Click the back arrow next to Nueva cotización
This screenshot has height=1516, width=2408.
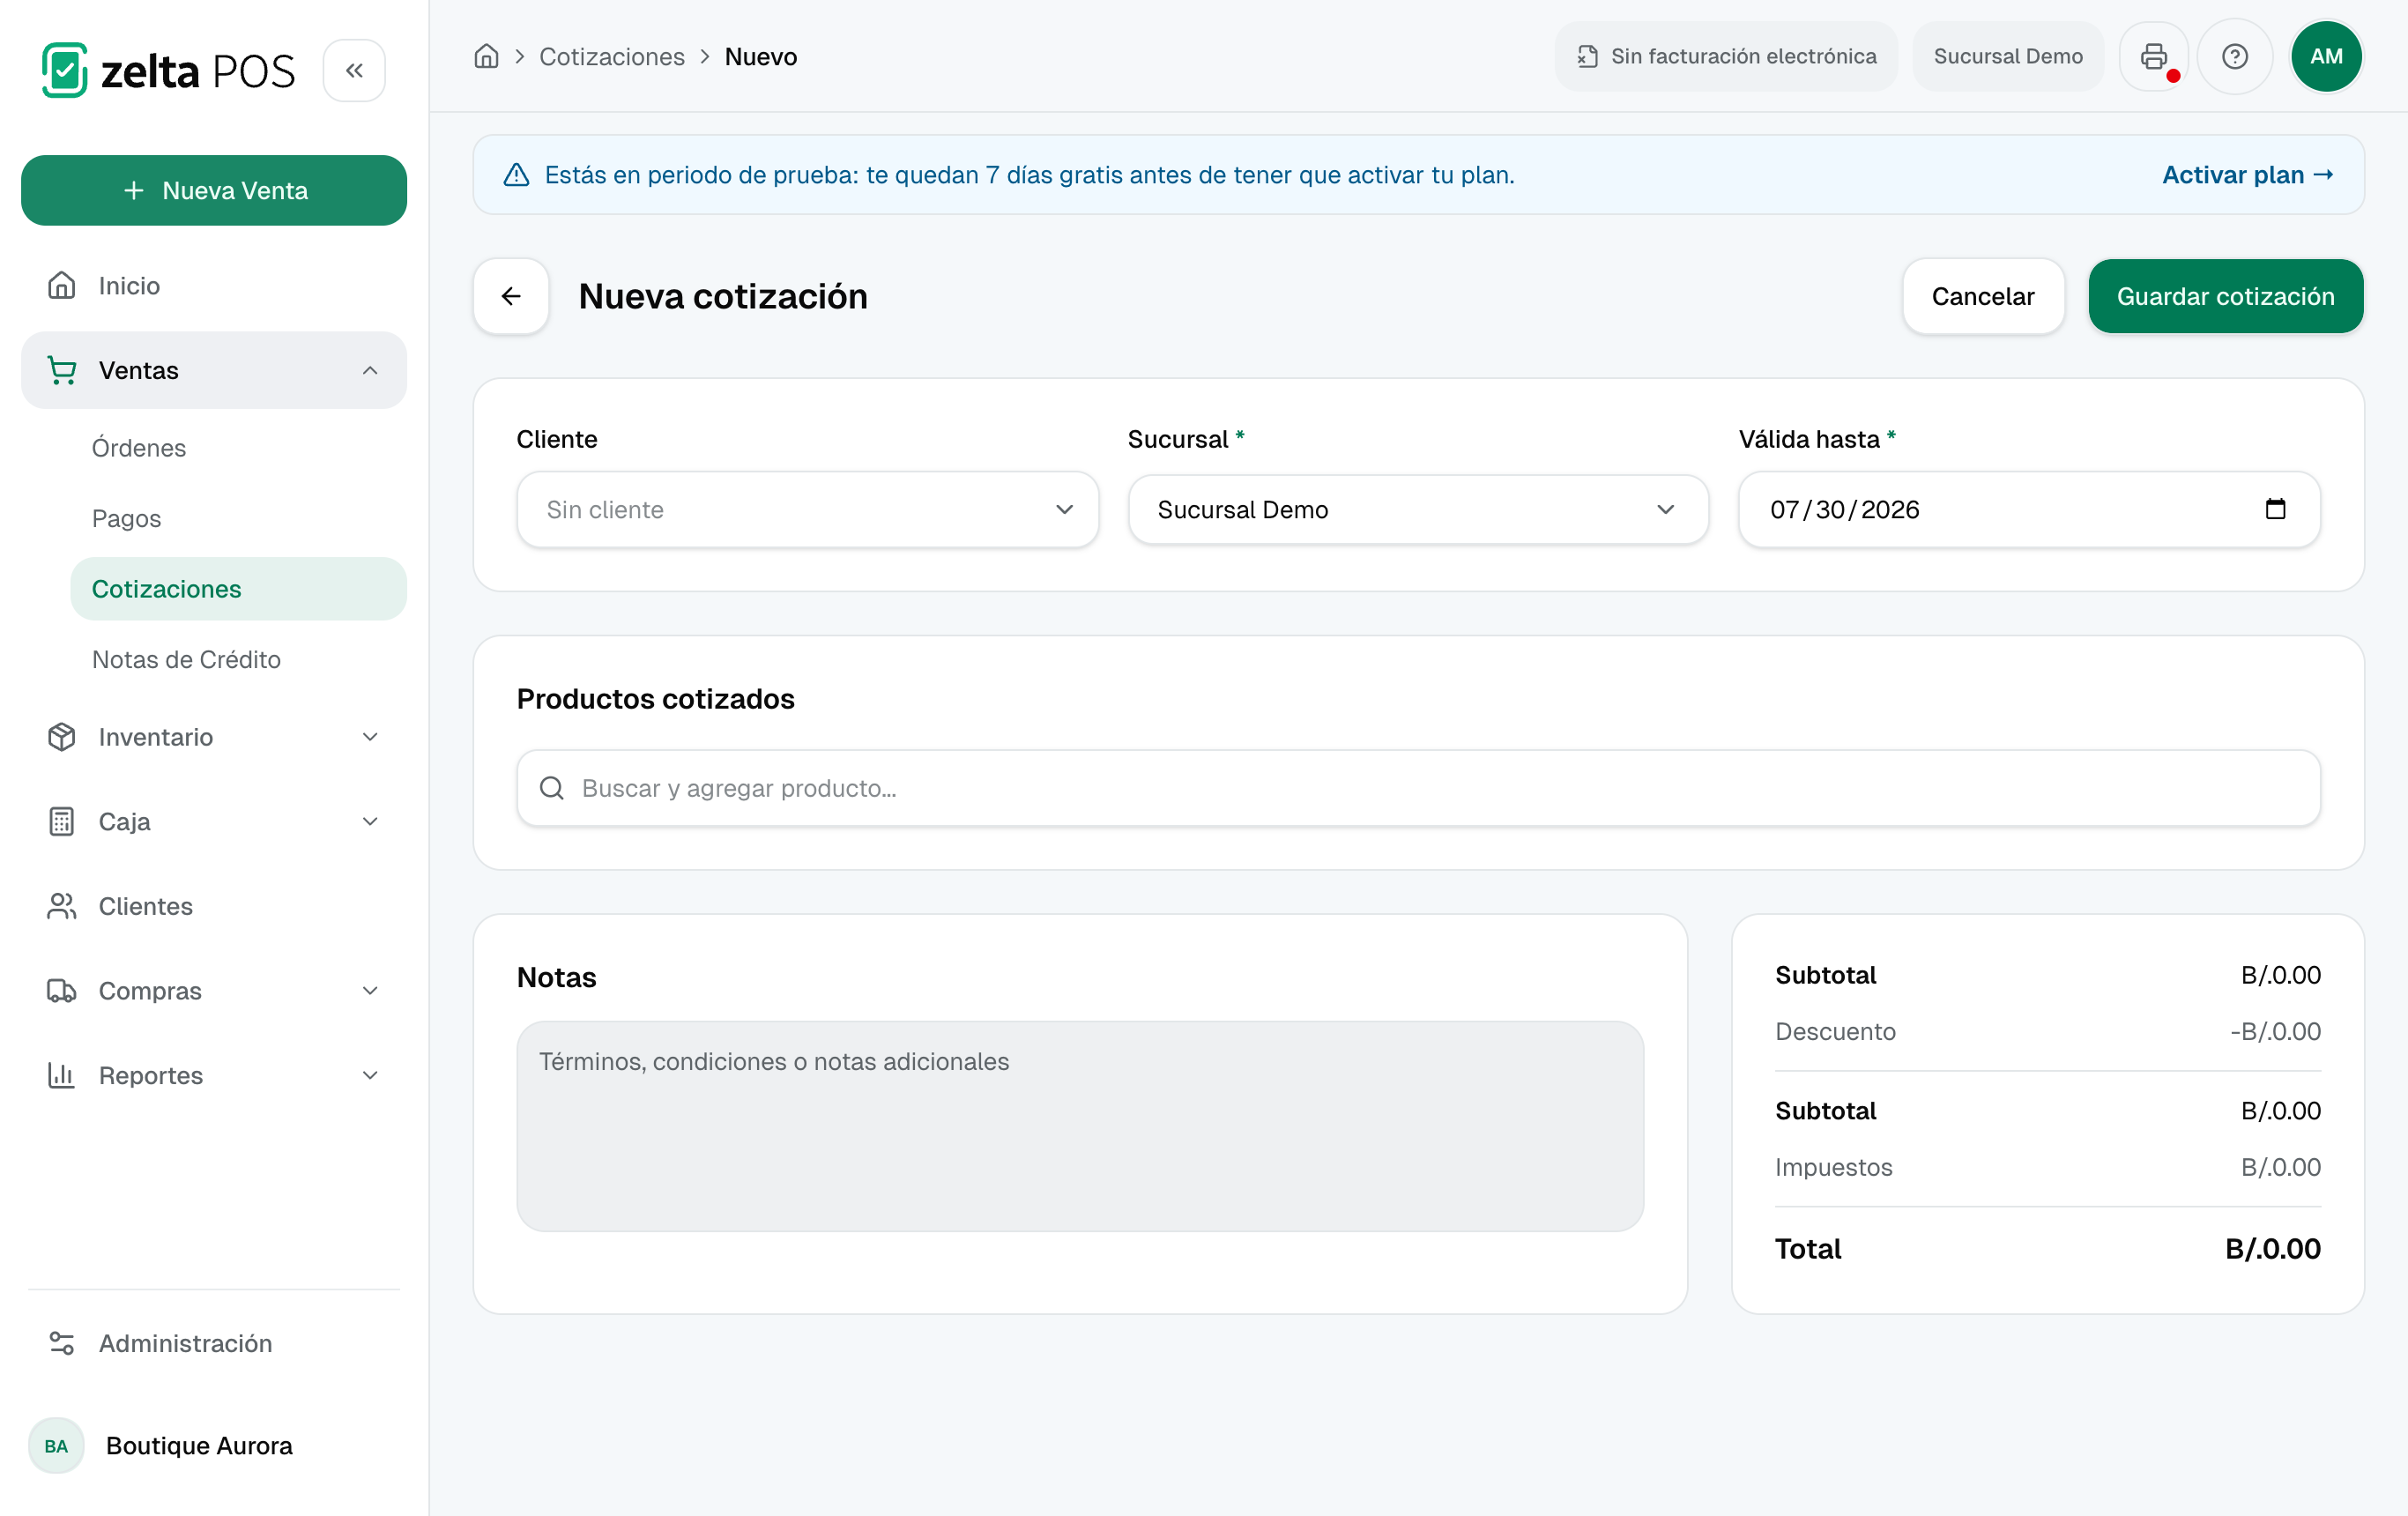pyautogui.click(x=511, y=296)
